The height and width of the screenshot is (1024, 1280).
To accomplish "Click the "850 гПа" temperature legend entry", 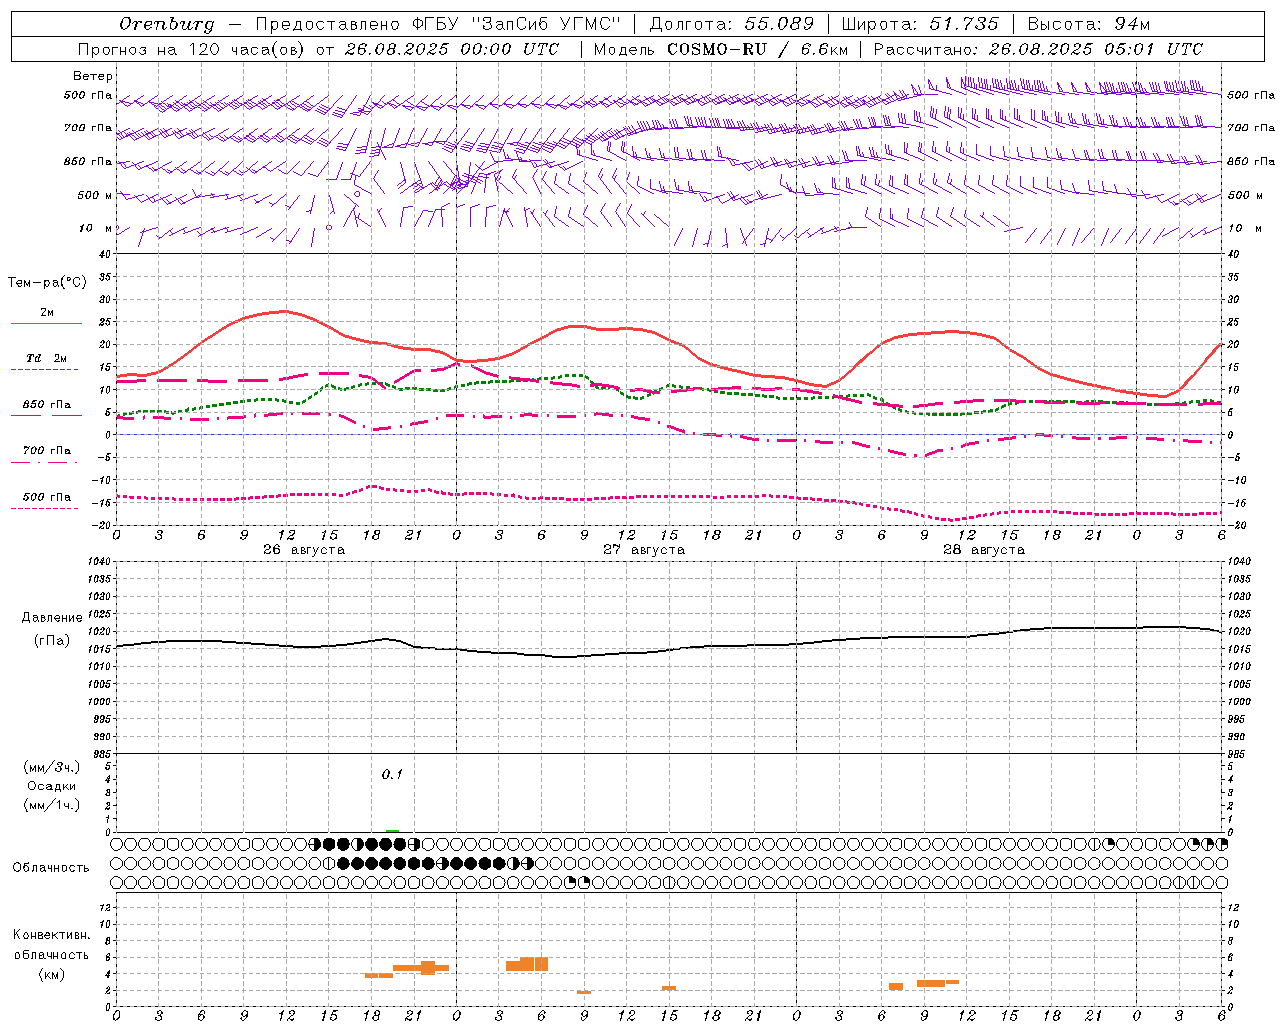I will (46, 405).
